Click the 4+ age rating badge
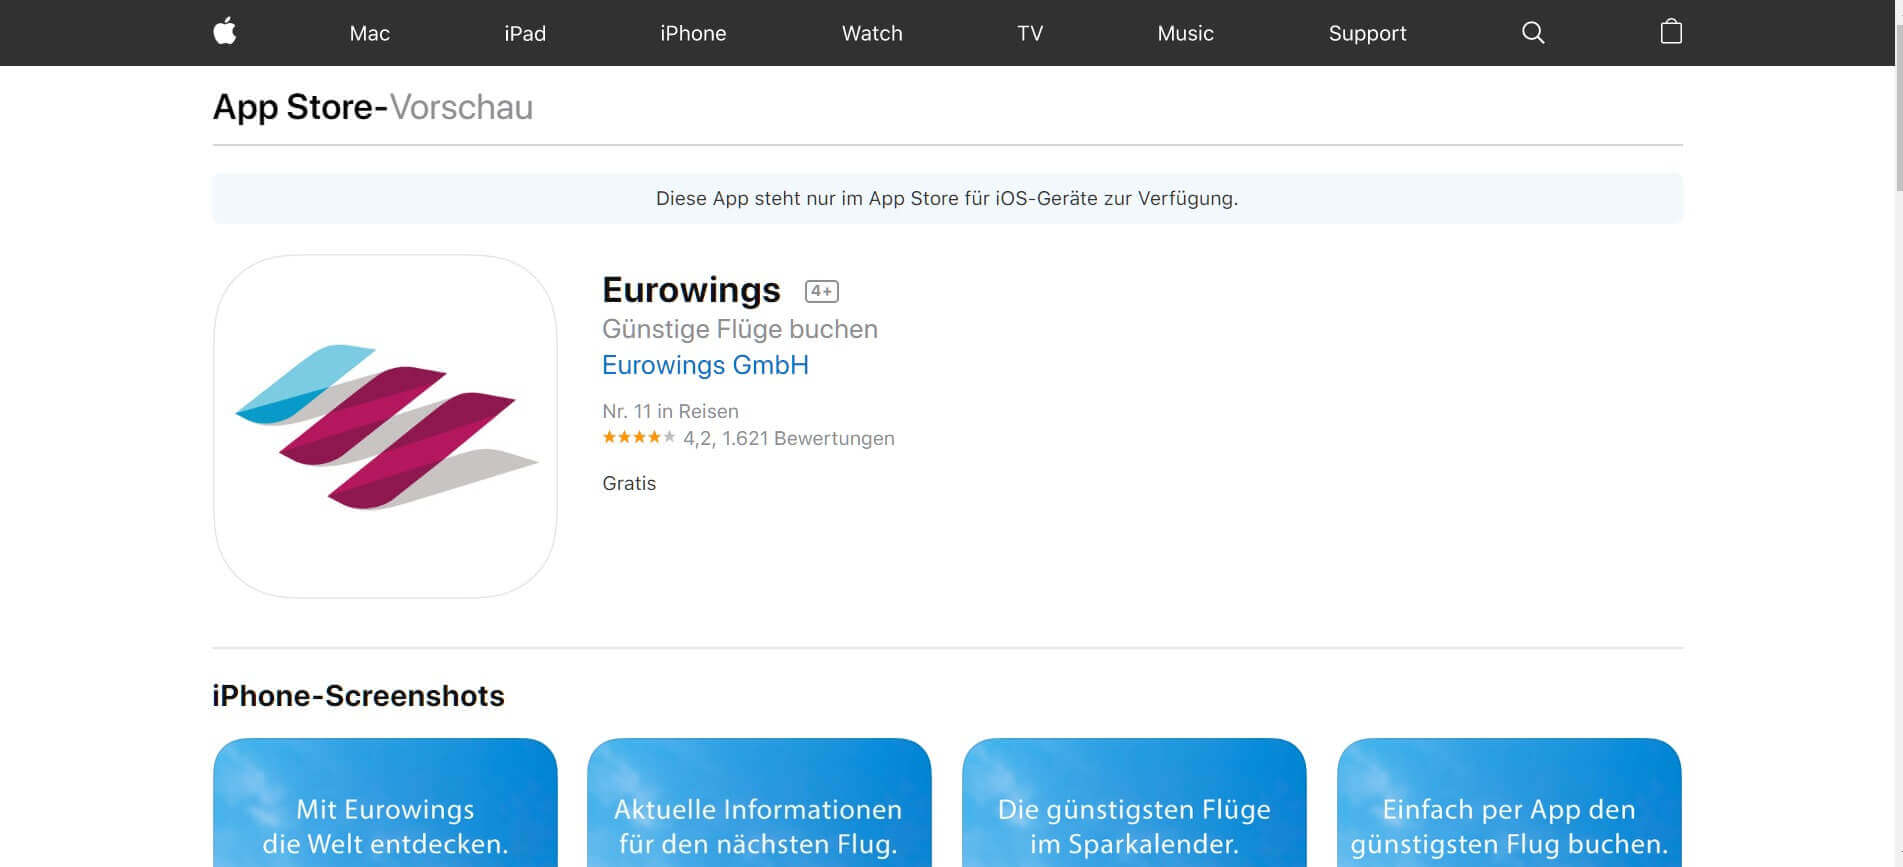Screen dimensions: 1903x867 [x=822, y=291]
